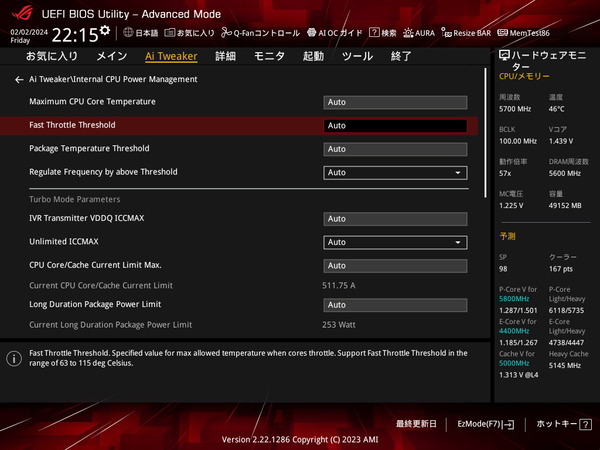The image size is (600, 450).
Task: Open the モニタ tab
Action: [269, 56]
